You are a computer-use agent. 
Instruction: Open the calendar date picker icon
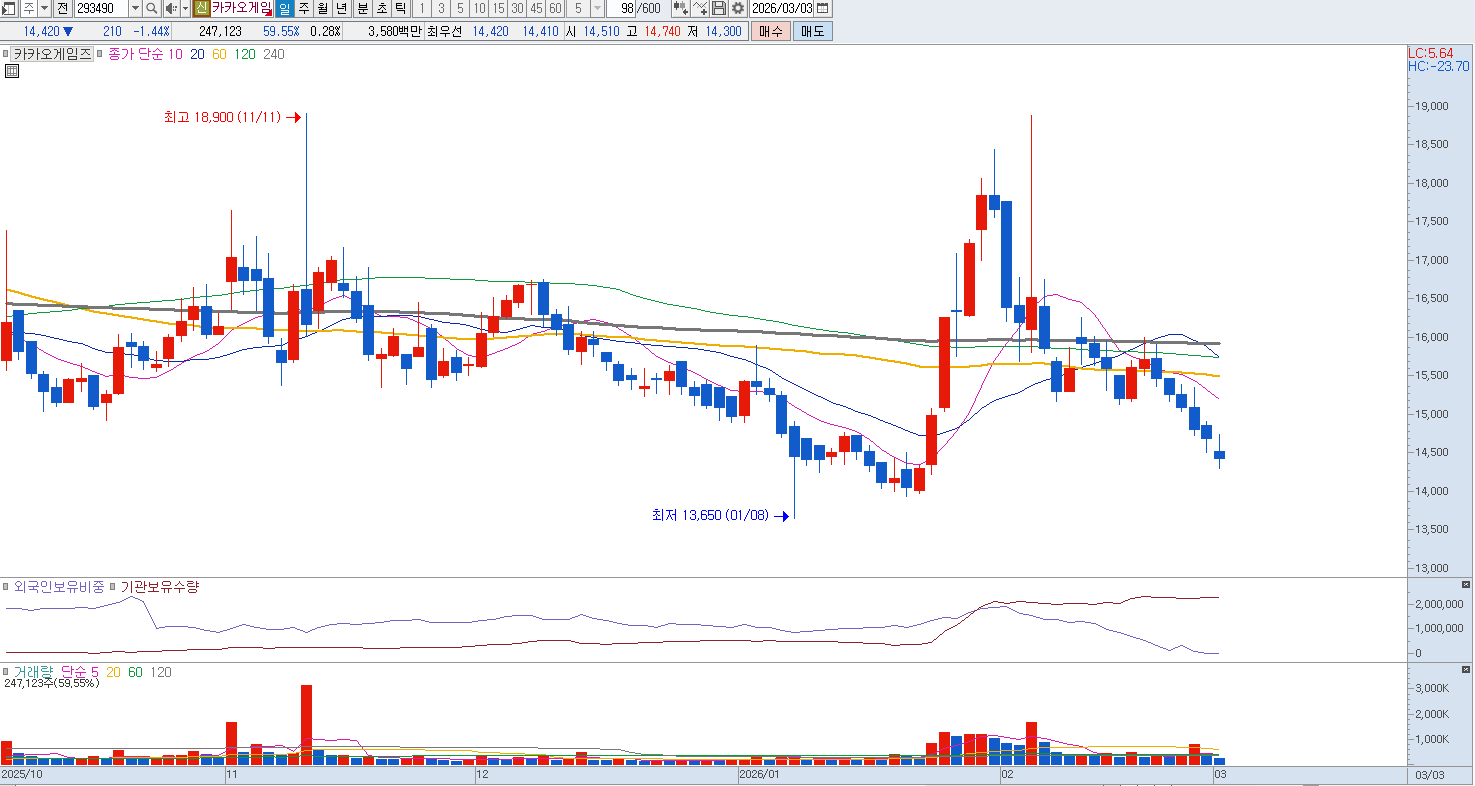823,8
